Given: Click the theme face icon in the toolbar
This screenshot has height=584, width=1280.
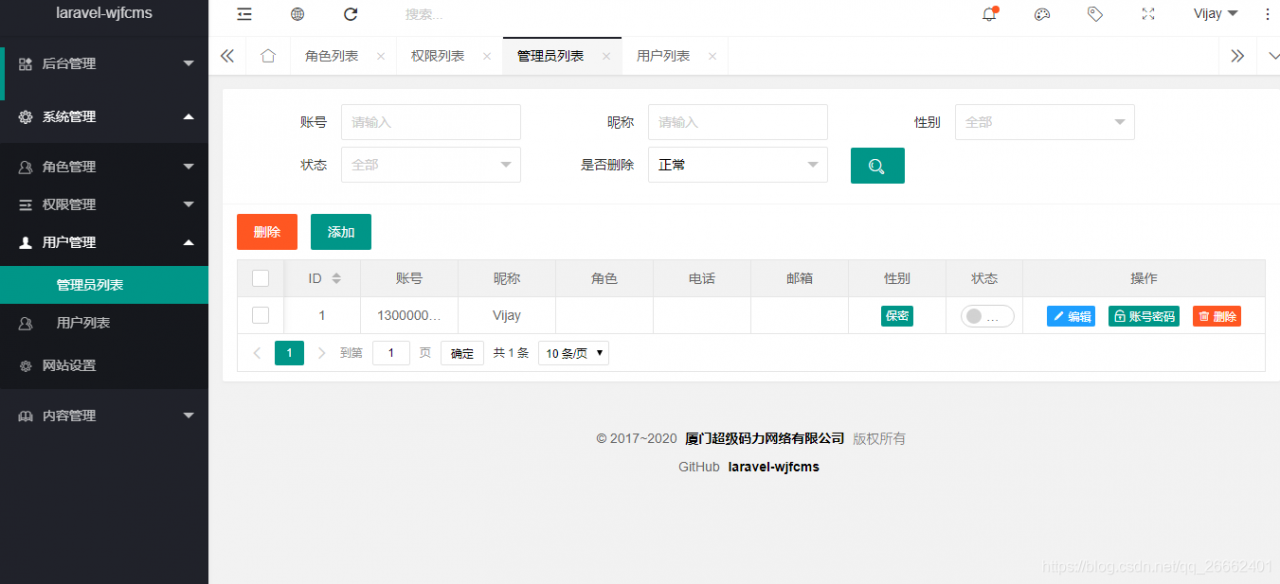Looking at the screenshot, I should [1042, 14].
